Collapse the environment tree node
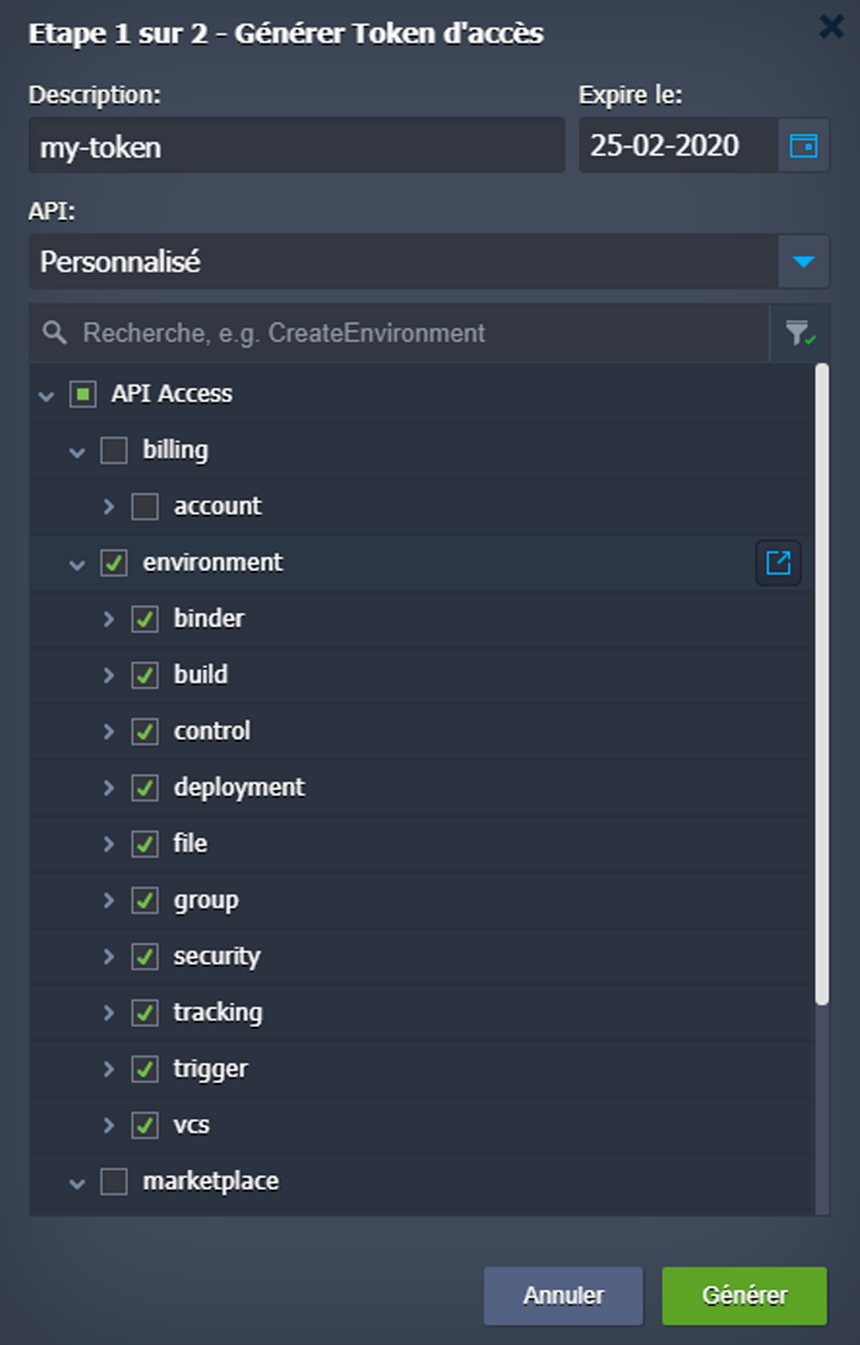 pos(77,564)
